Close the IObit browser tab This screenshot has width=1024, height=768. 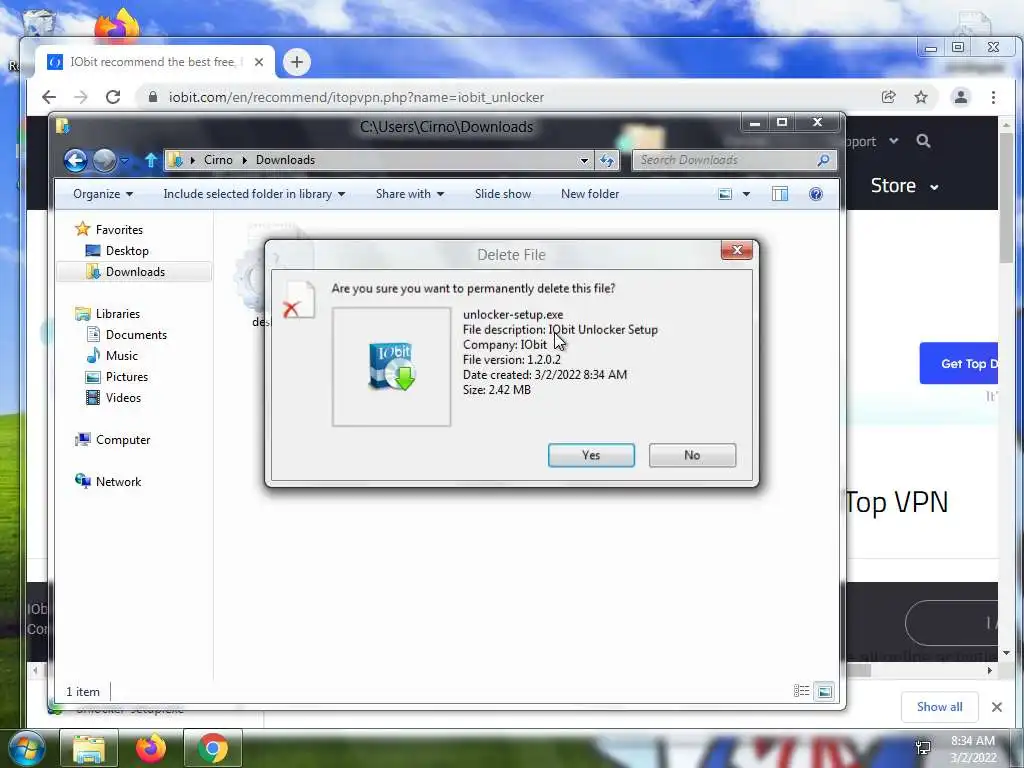click(x=259, y=62)
